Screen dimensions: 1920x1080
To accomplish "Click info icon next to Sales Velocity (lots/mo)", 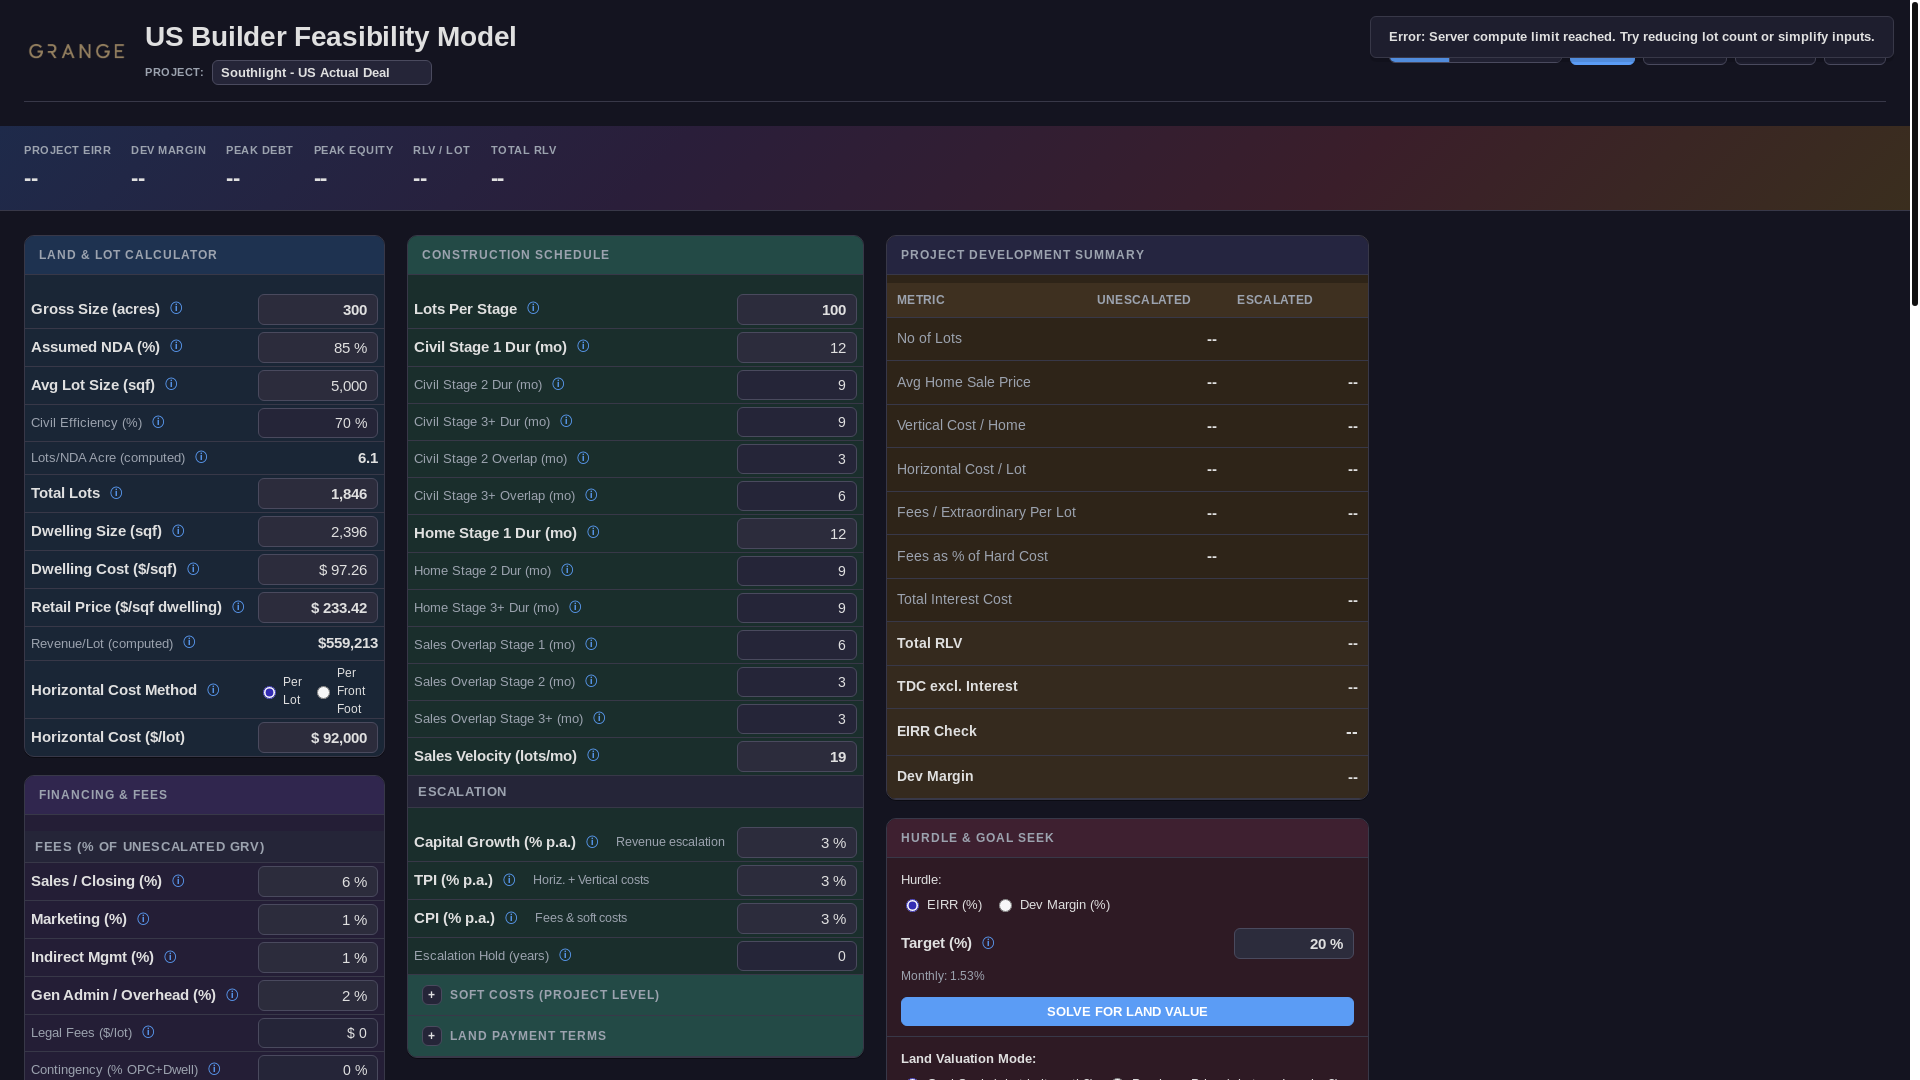I will point(593,755).
